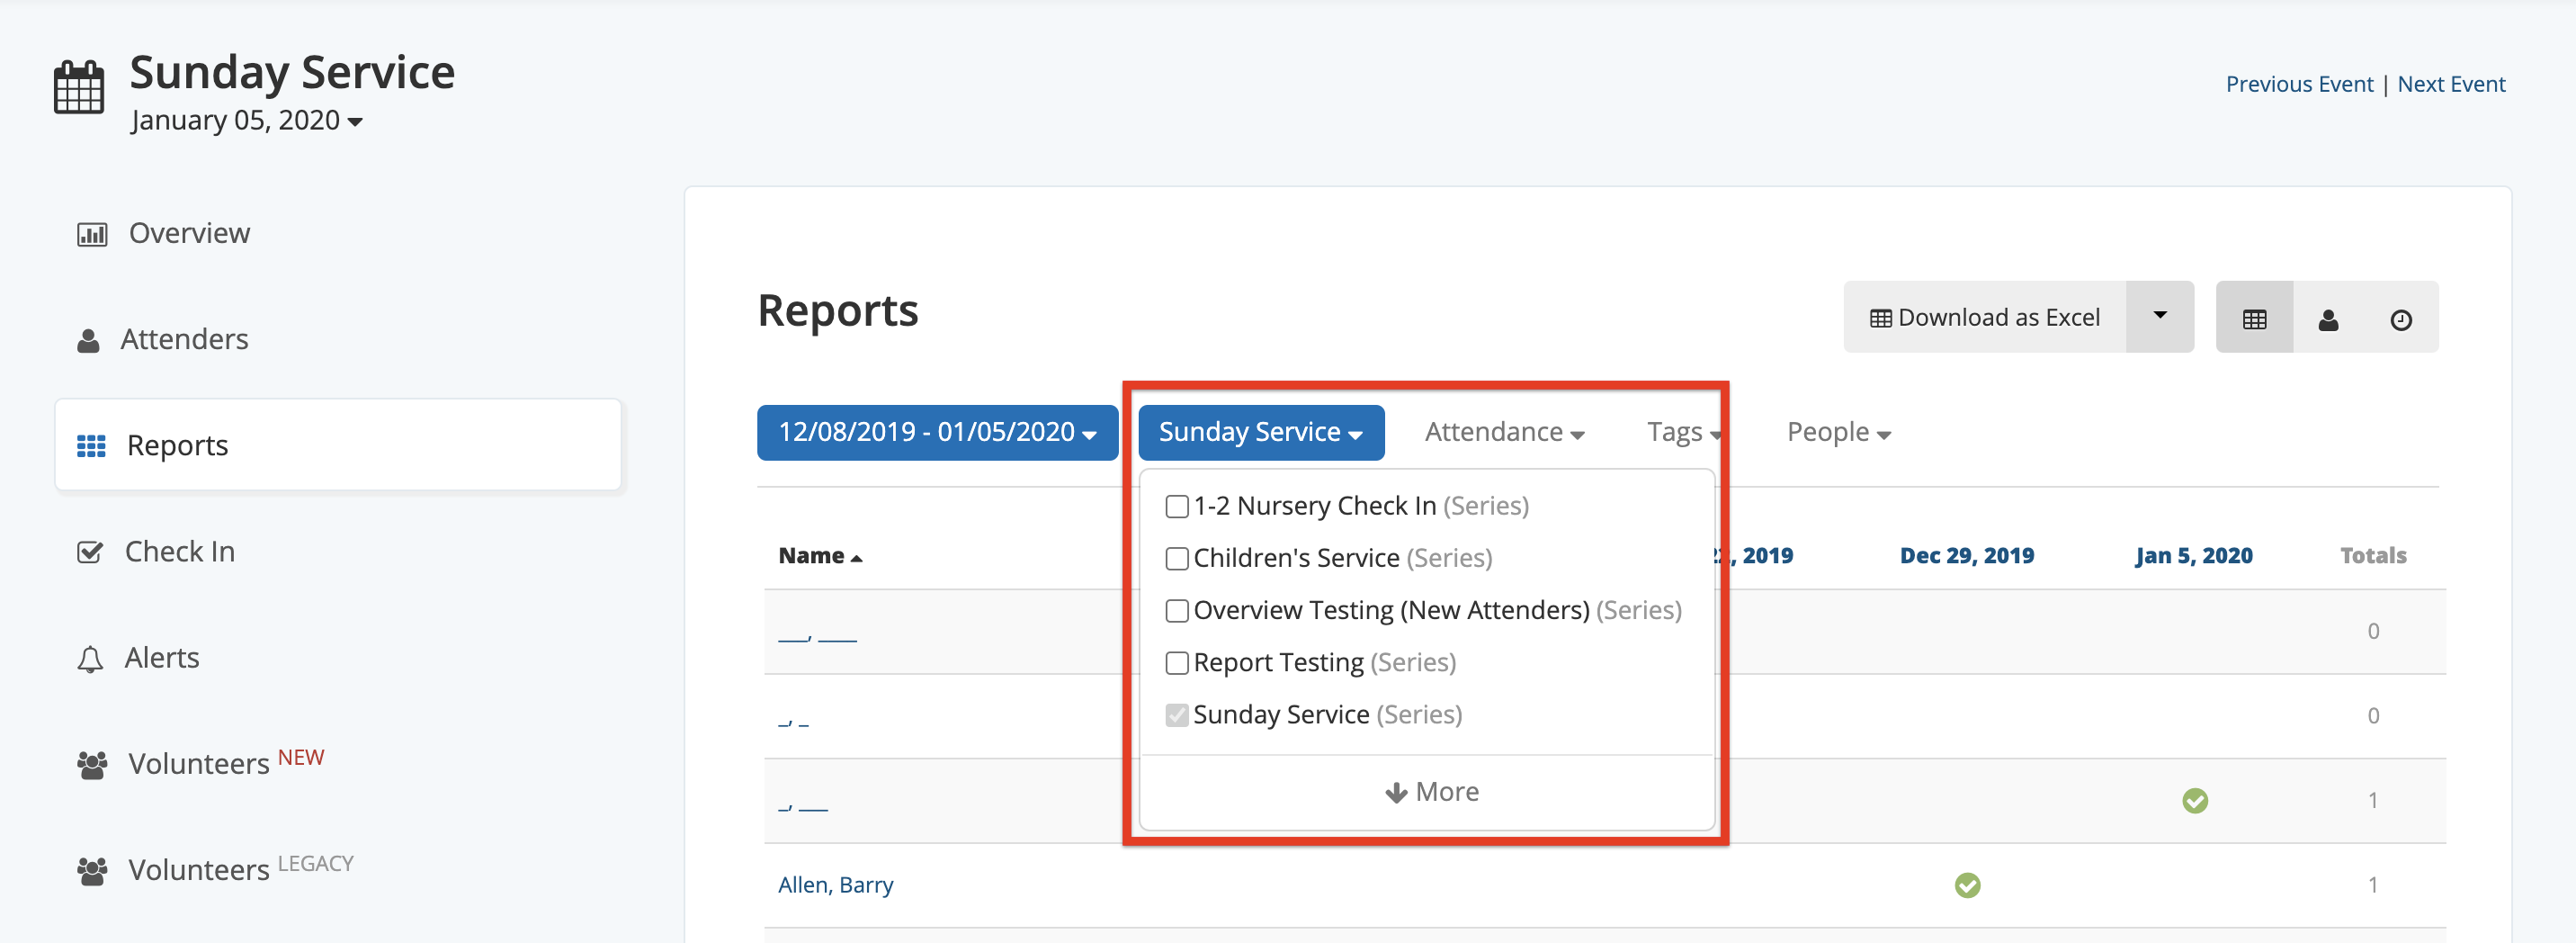The width and height of the screenshot is (2576, 943).
Task: Go to Attenders in sidebar
Action: 184,340
